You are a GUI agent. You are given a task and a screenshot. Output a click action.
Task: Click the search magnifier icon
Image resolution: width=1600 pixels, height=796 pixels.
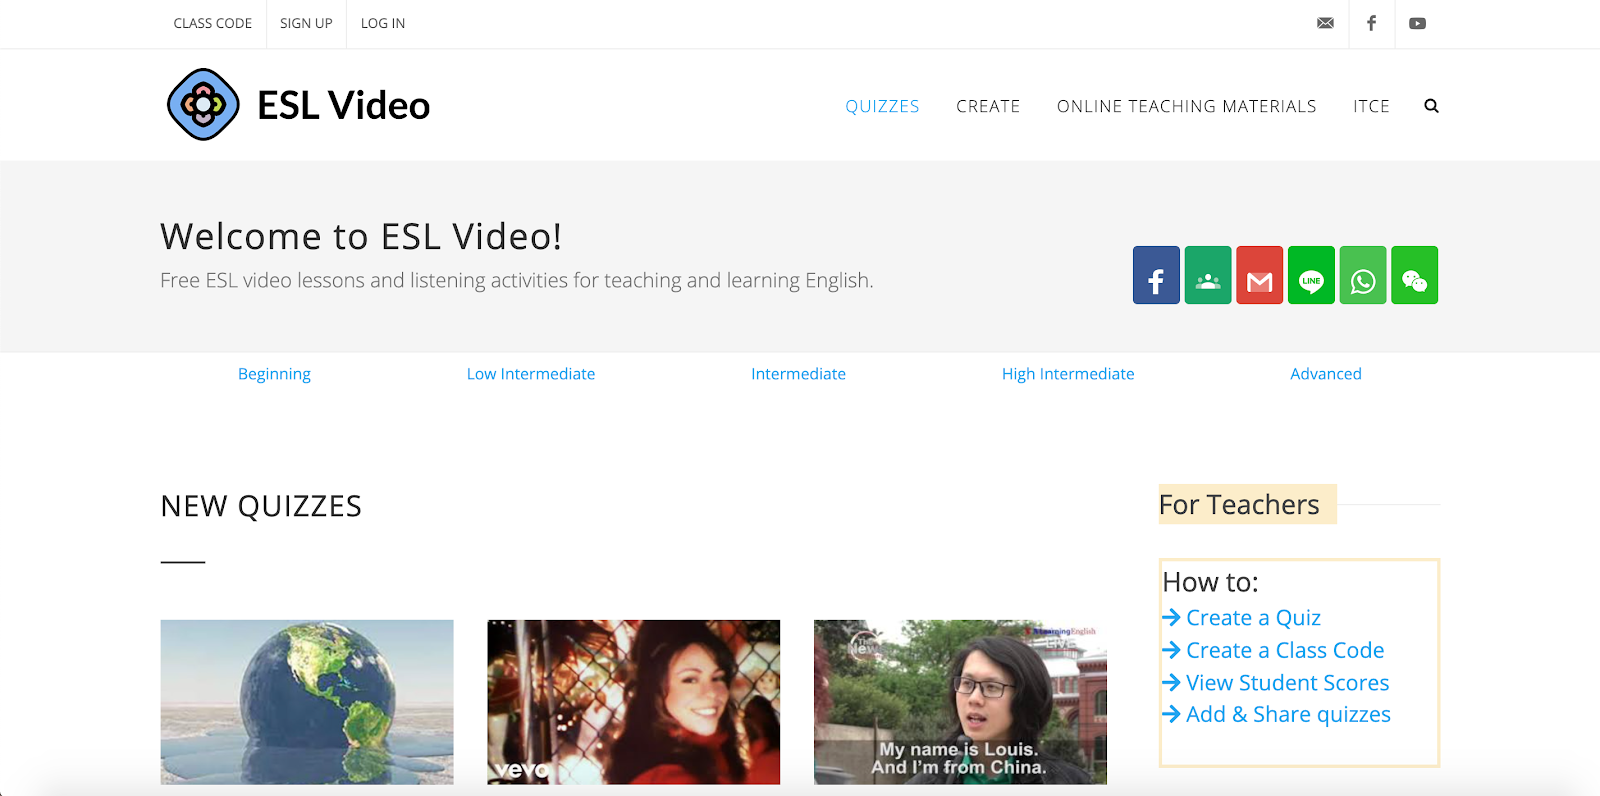point(1431,106)
